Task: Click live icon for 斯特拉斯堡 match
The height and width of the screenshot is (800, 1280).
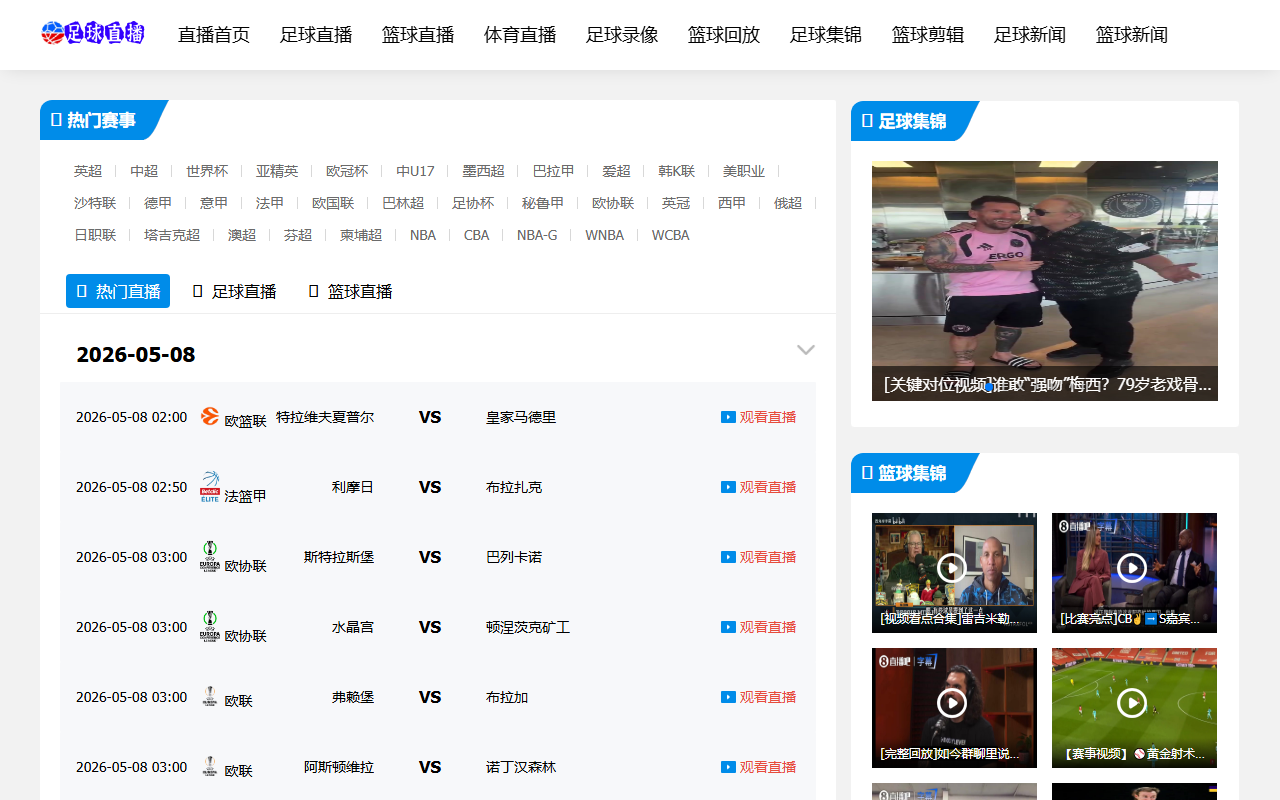Action: pyautogui.click(x=728, y=557)
